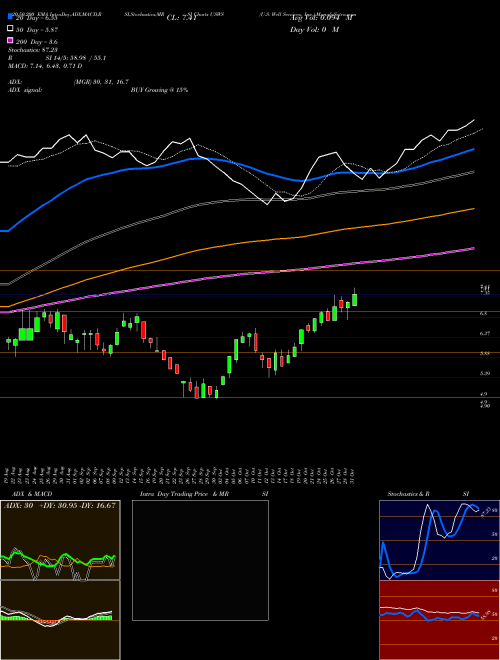This screenshot has width=500, height=660.
Task: Click the 6.8 price axis label
Action: click(484, 314)
